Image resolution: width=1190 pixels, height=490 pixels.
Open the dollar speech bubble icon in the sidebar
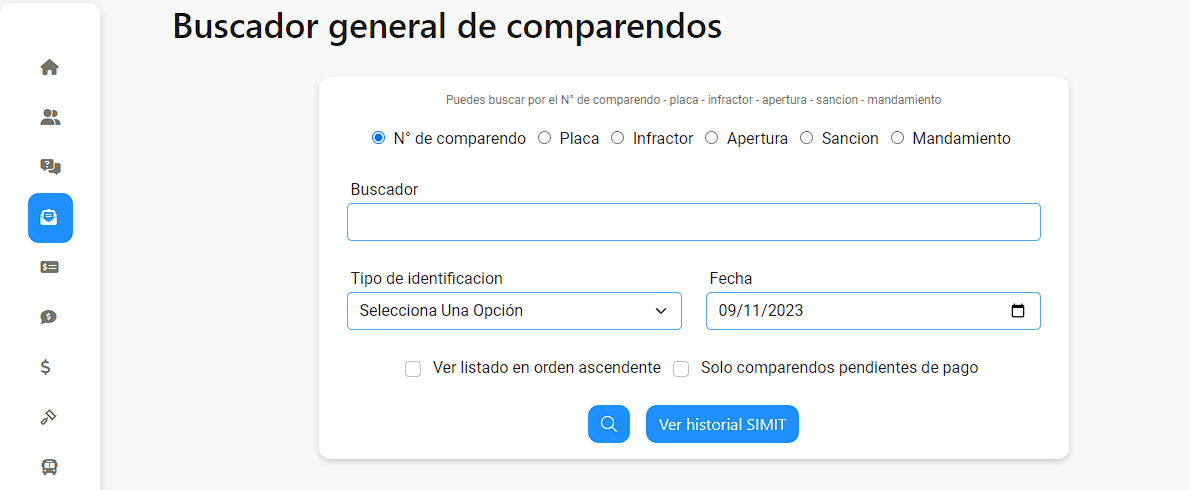49,317
